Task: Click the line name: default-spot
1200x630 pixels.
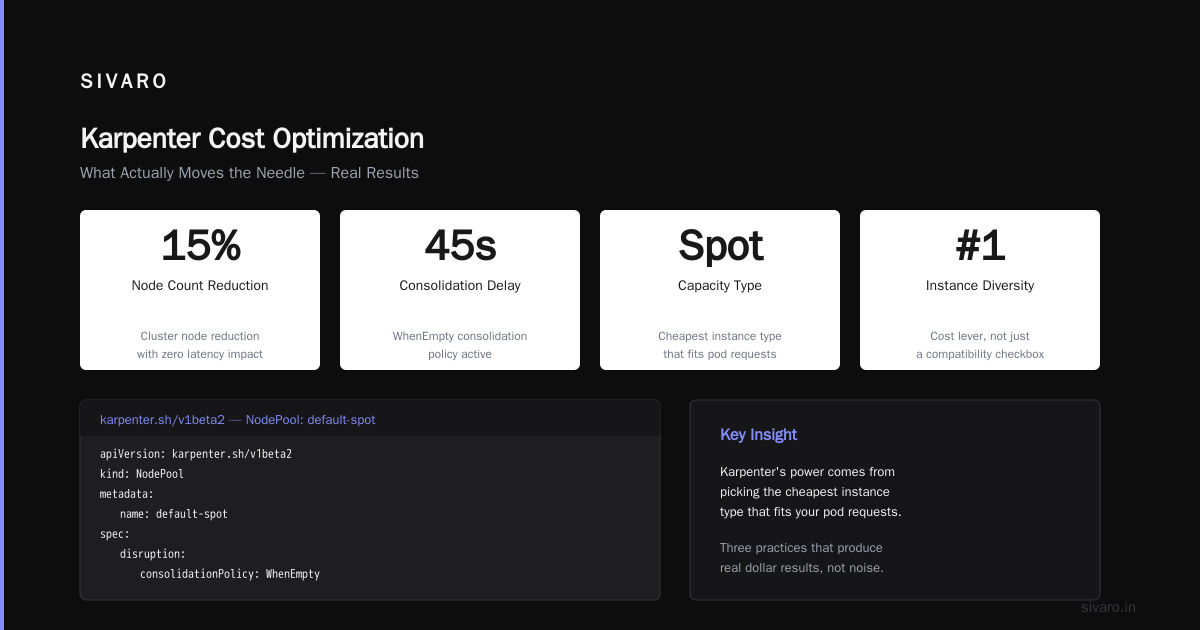Action: point(174,514)
